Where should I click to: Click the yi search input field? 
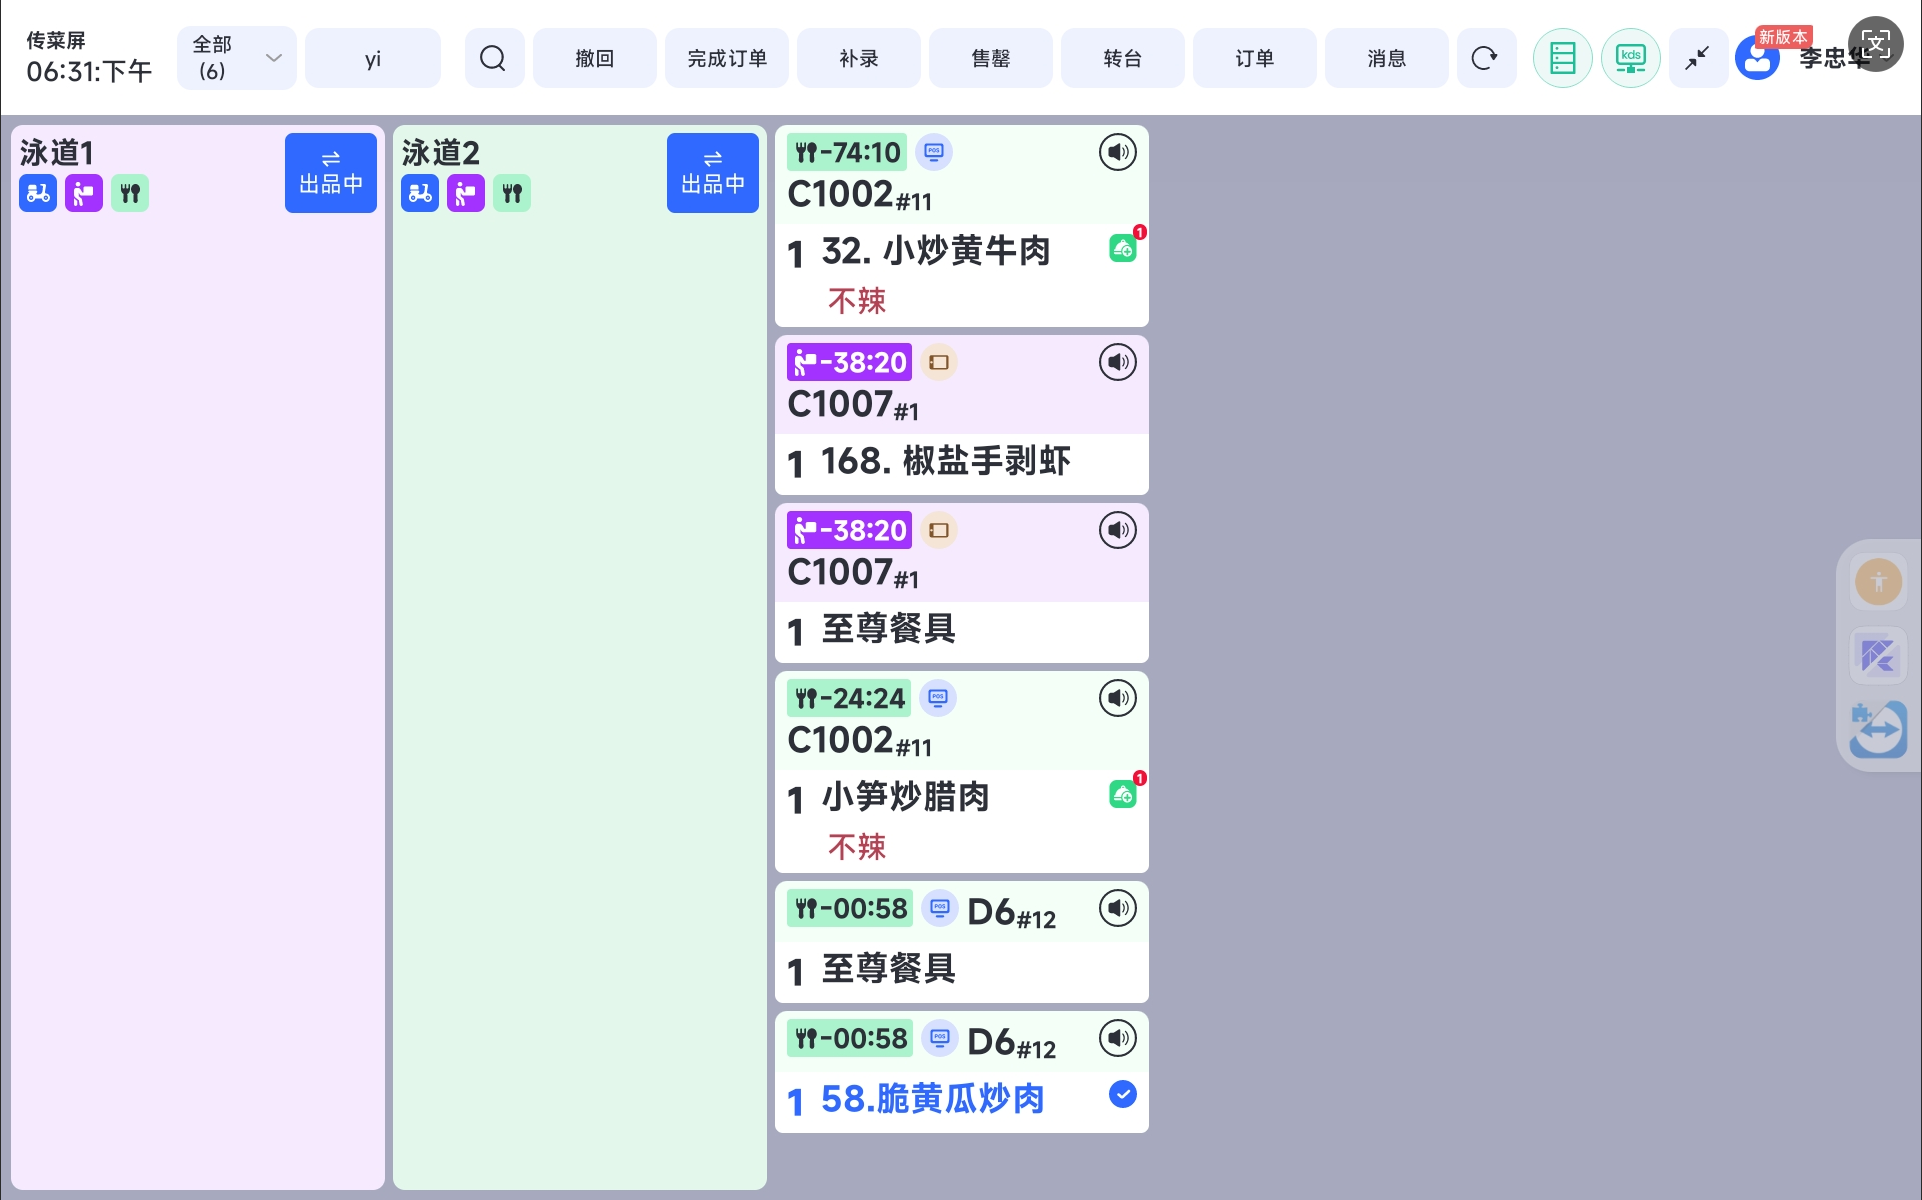click(x=373, y=58)
